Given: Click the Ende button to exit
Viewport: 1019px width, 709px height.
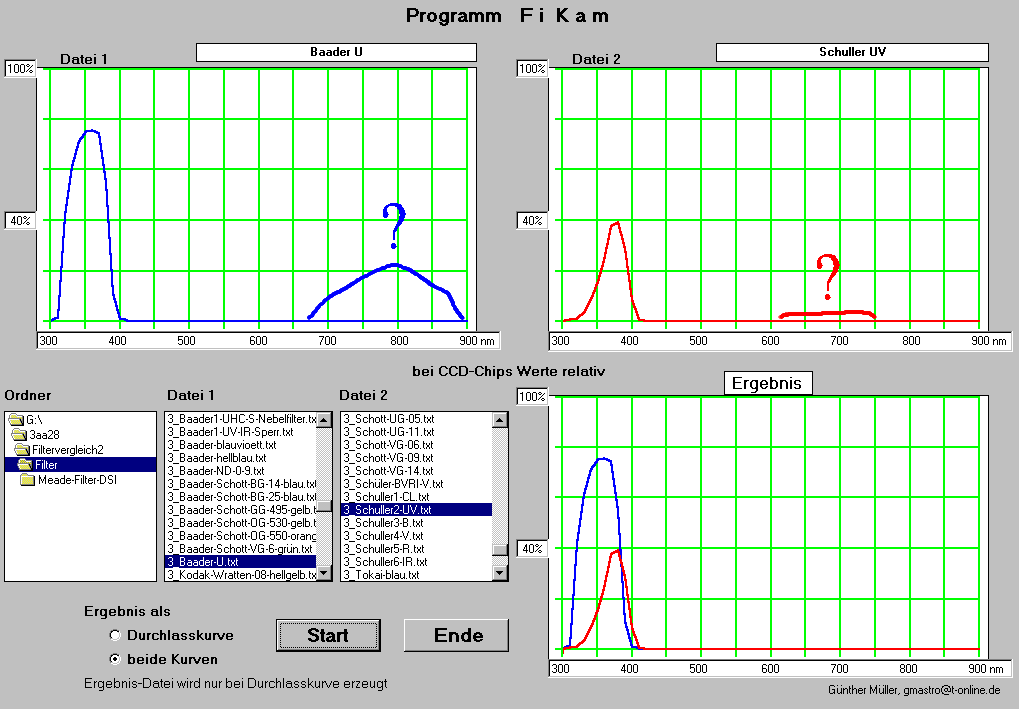Looking at the screenshot, I should click(456, 635).
